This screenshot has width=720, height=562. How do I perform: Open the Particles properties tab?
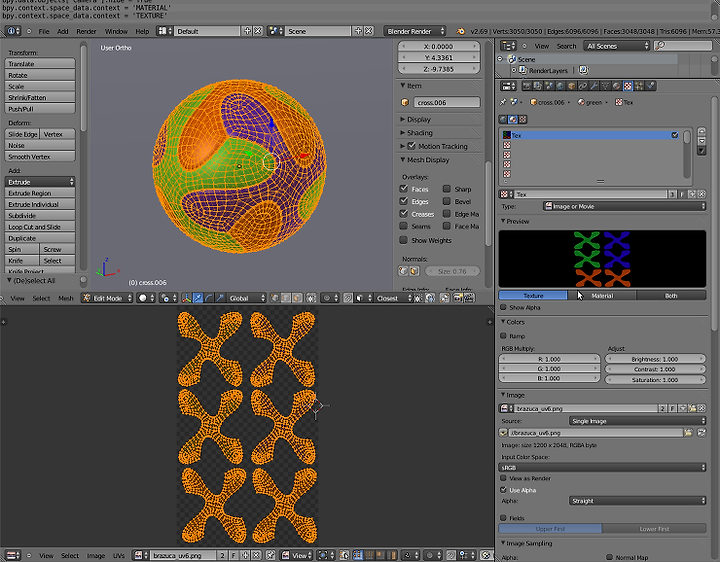pos(639,86)
